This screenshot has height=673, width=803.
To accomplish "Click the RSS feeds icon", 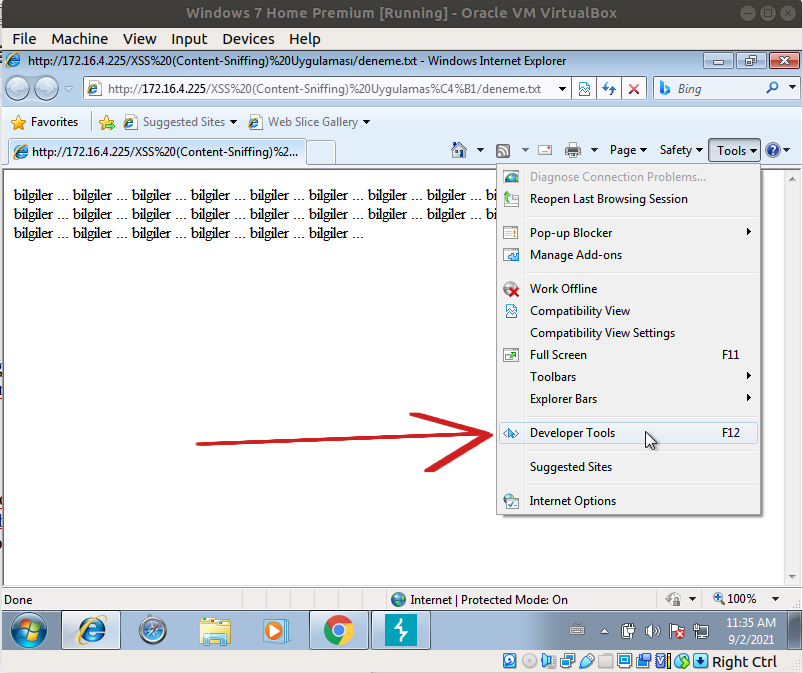I will (x=503, y=151).
